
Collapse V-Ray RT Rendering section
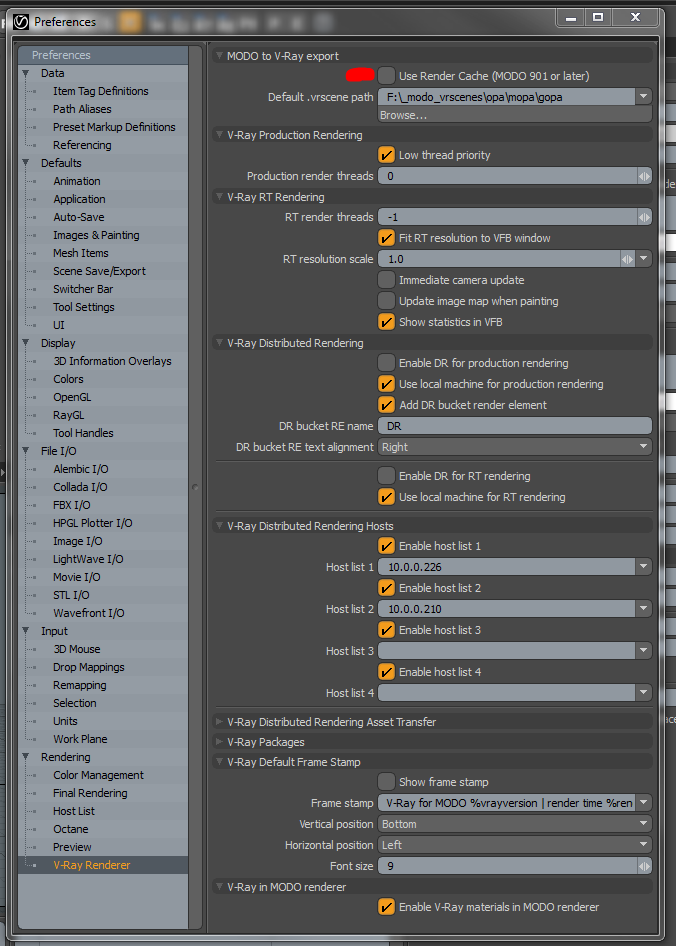tap(219, 197)
